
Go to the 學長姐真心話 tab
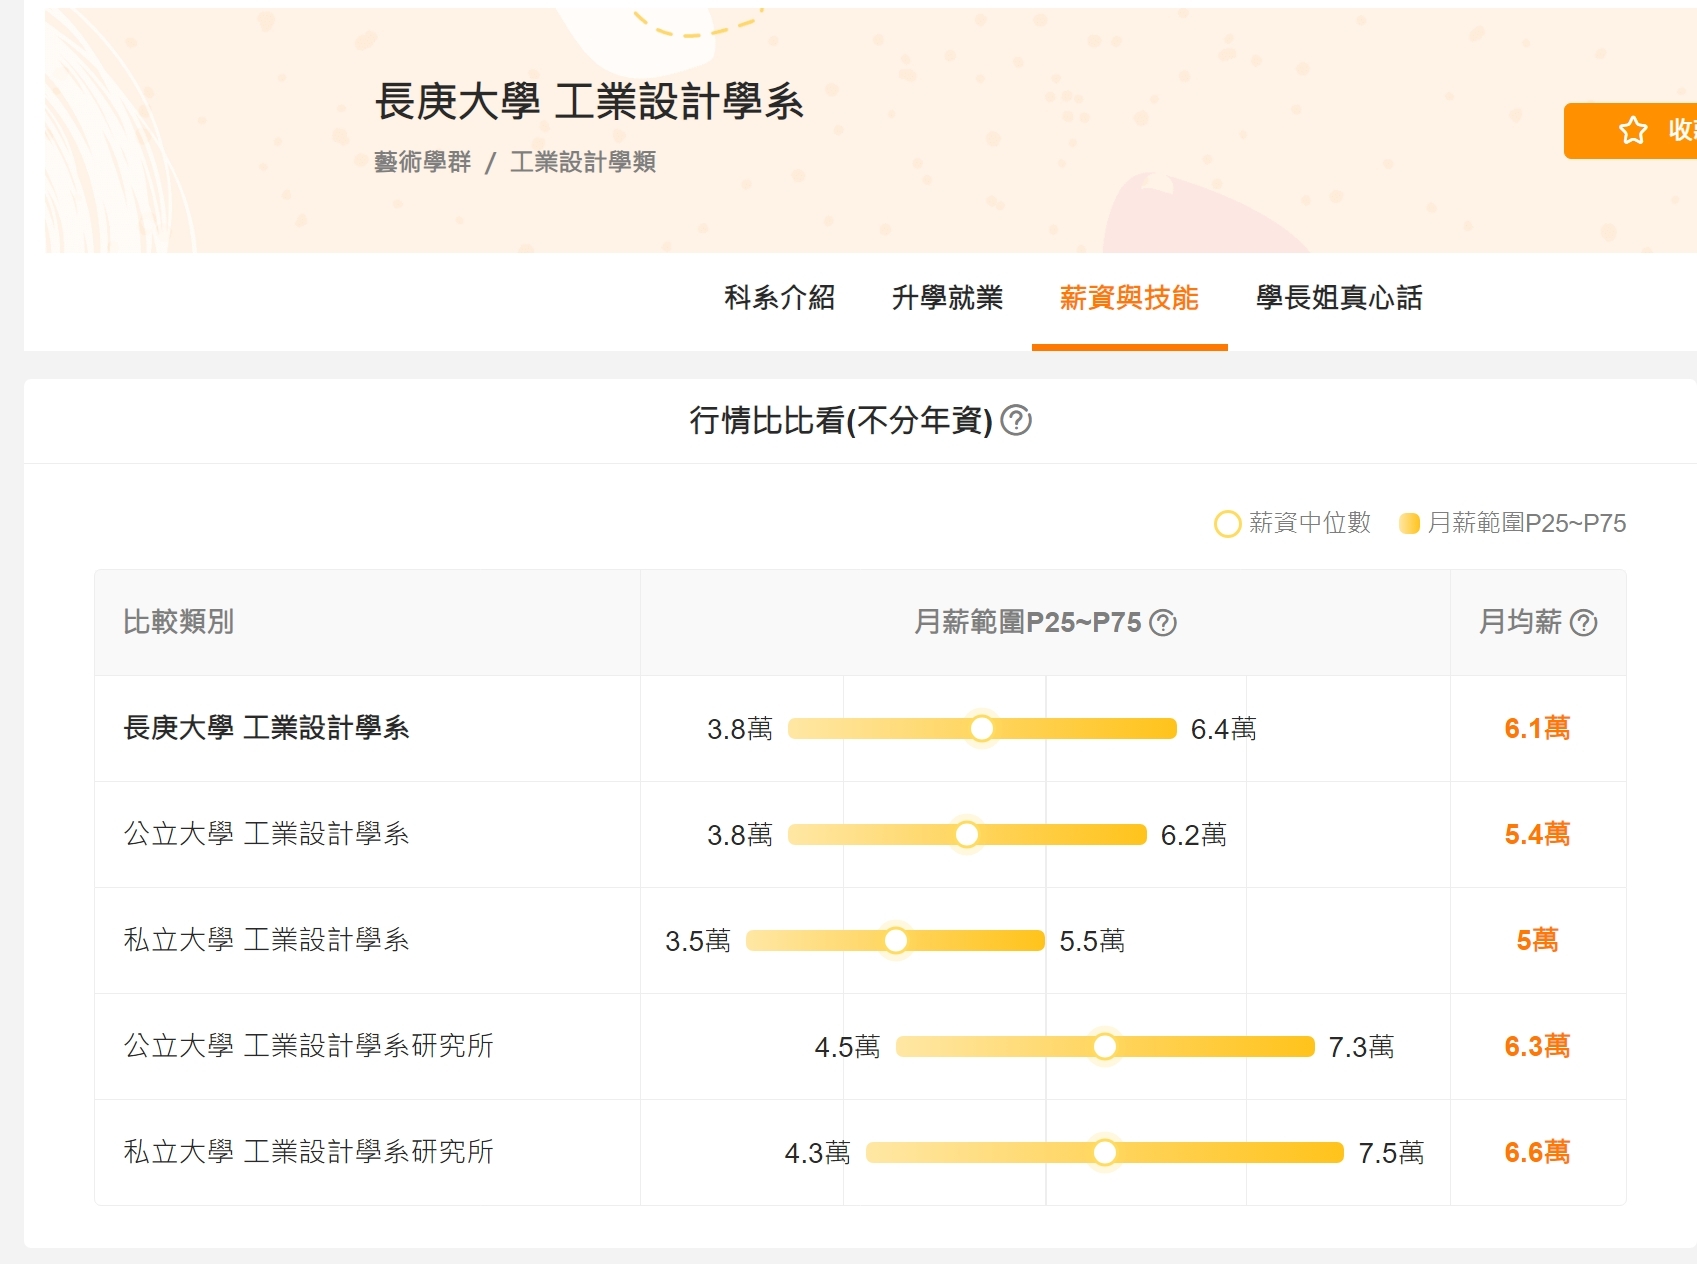click(x=1339, y=298)
